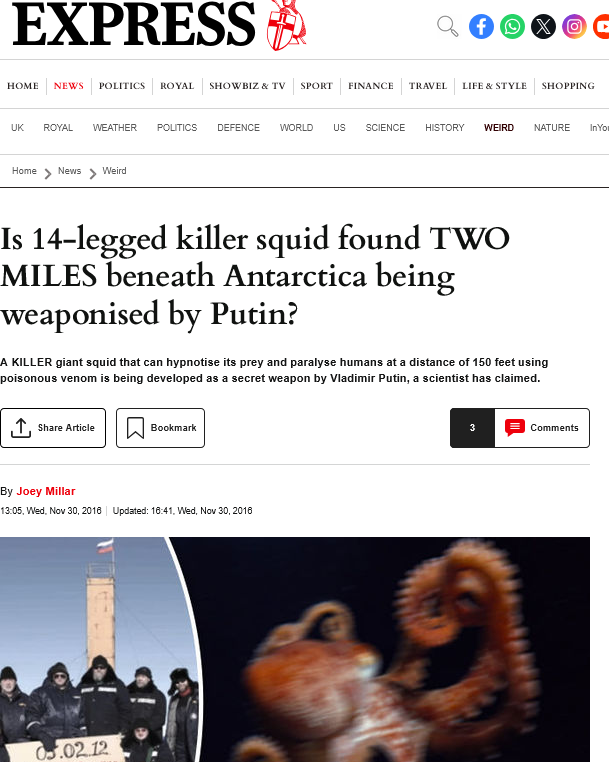
Task: Open the WhatsApp icon in header
Action: 512,26
